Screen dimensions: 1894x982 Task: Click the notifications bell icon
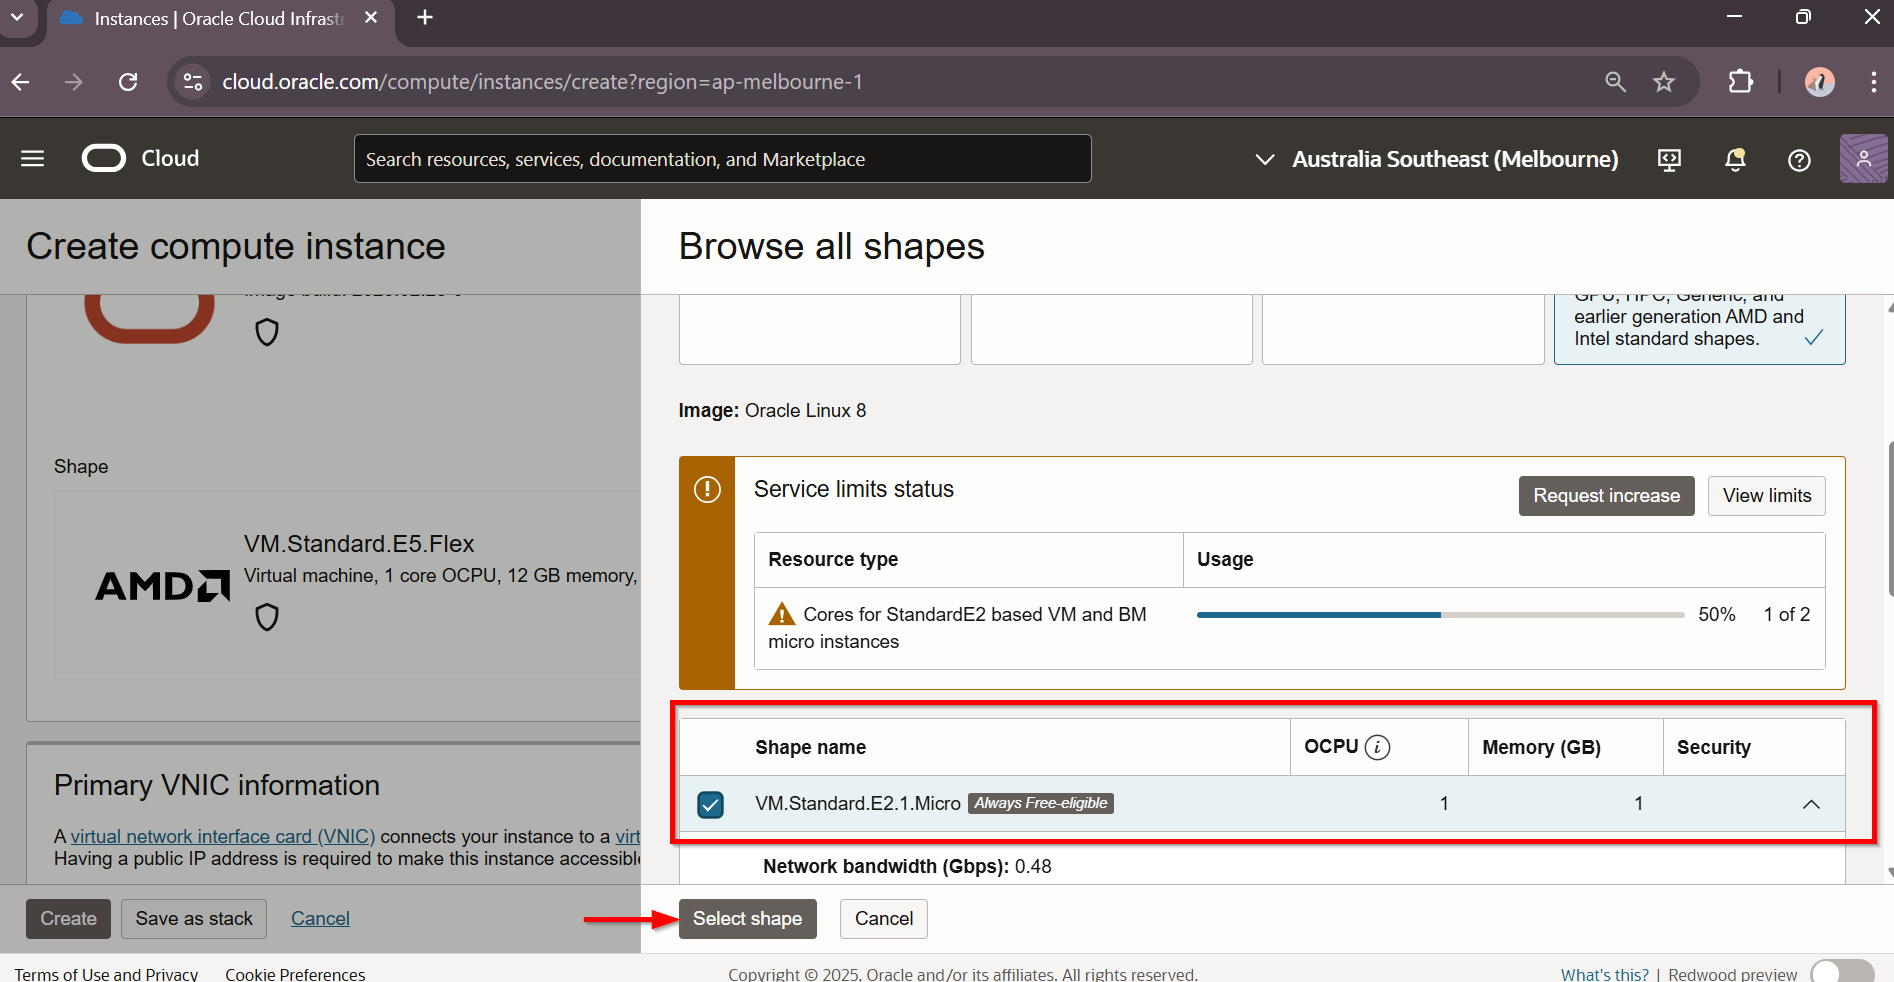point(1735,160)
